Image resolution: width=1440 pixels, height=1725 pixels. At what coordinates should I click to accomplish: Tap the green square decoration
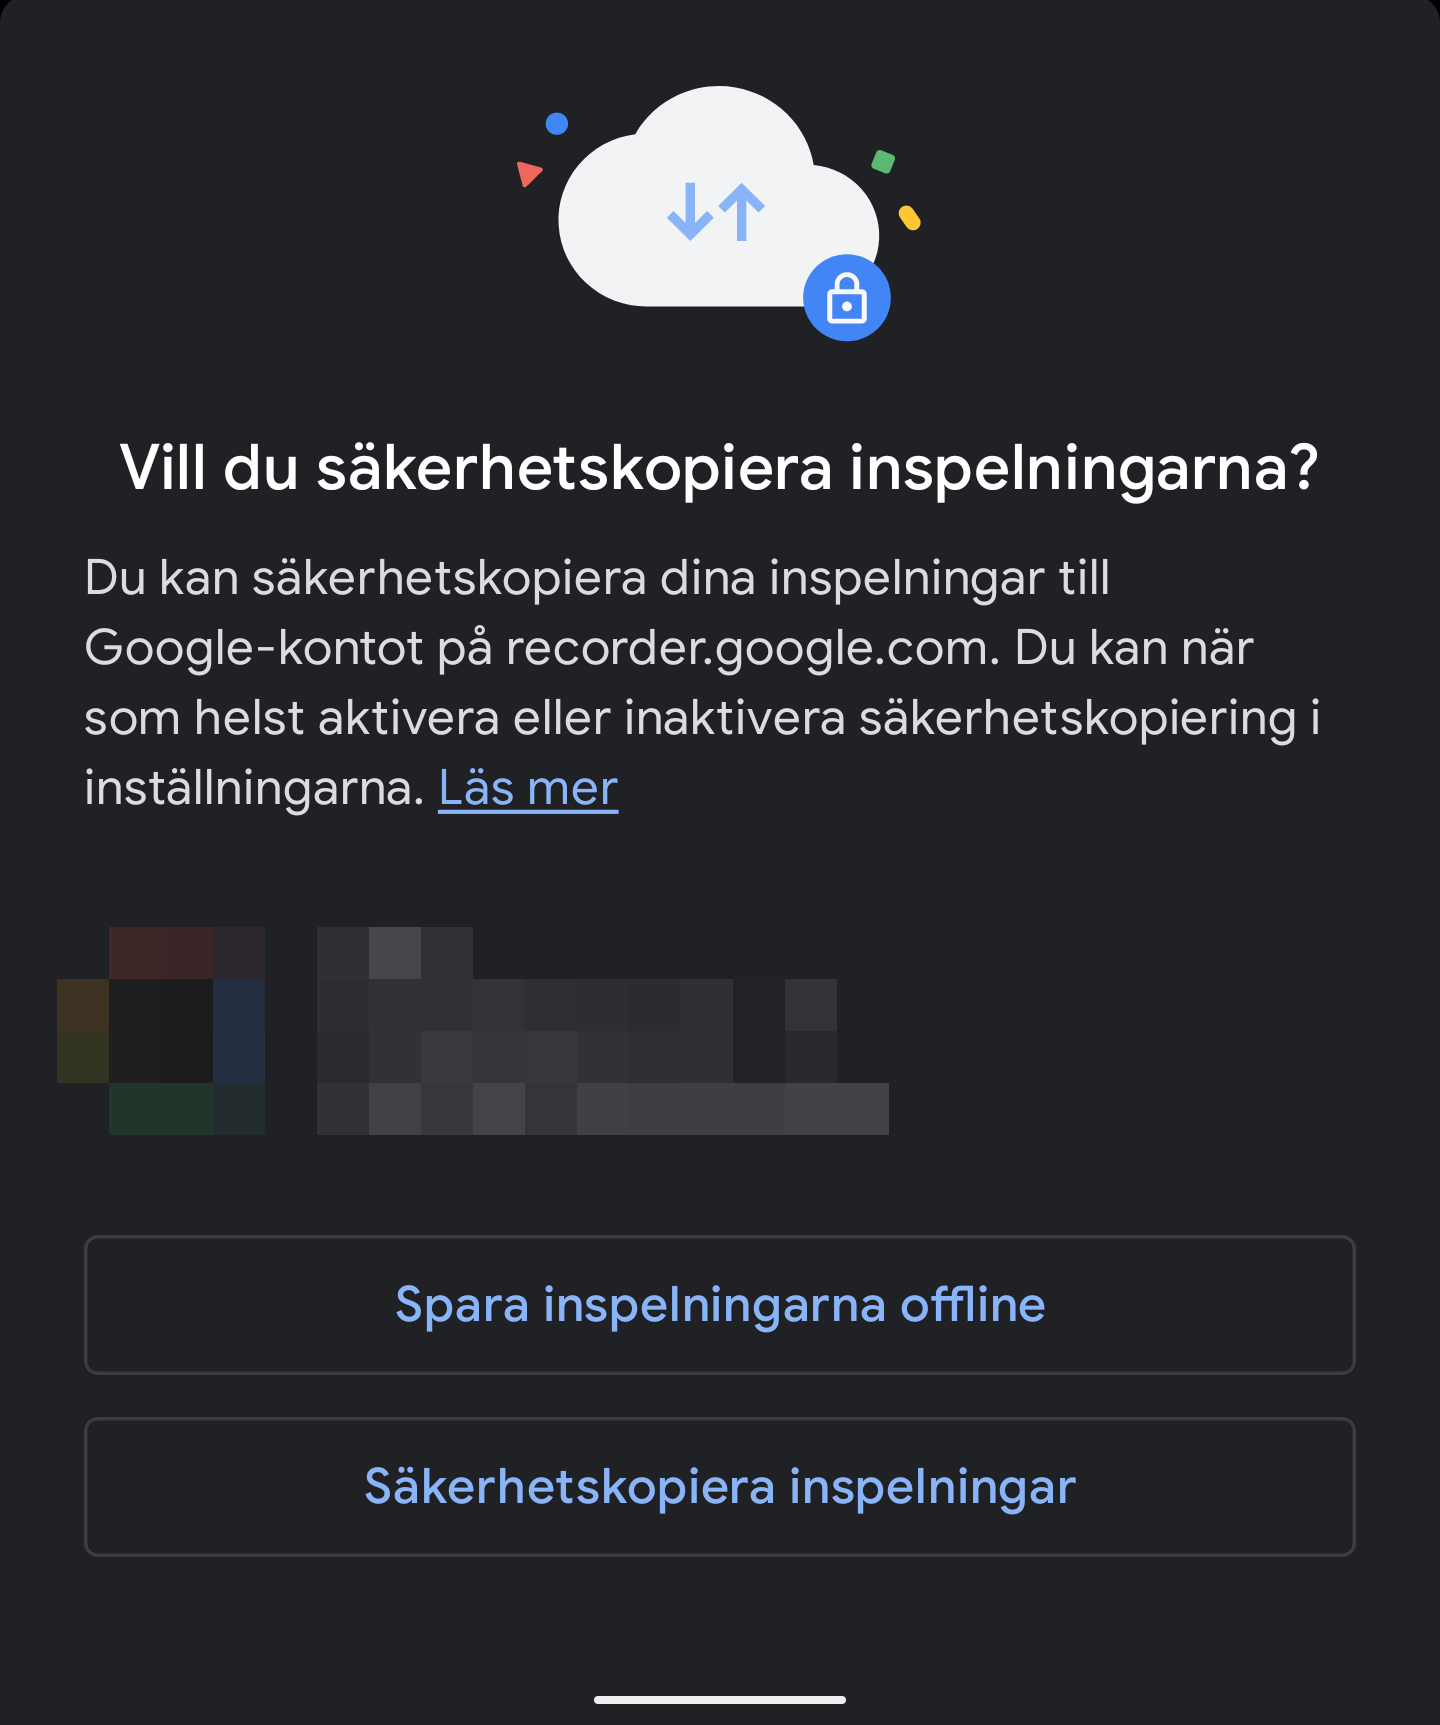click(x=883, y=161)
